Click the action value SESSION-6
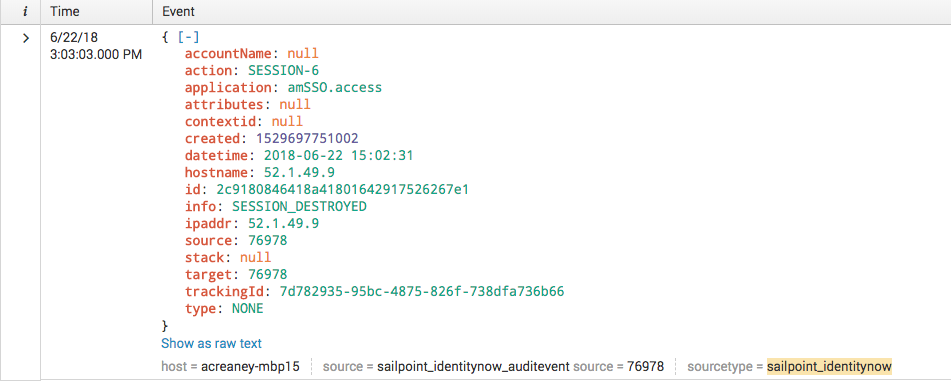The height and width of the screenshot is (381, 951). coord(283,71)
